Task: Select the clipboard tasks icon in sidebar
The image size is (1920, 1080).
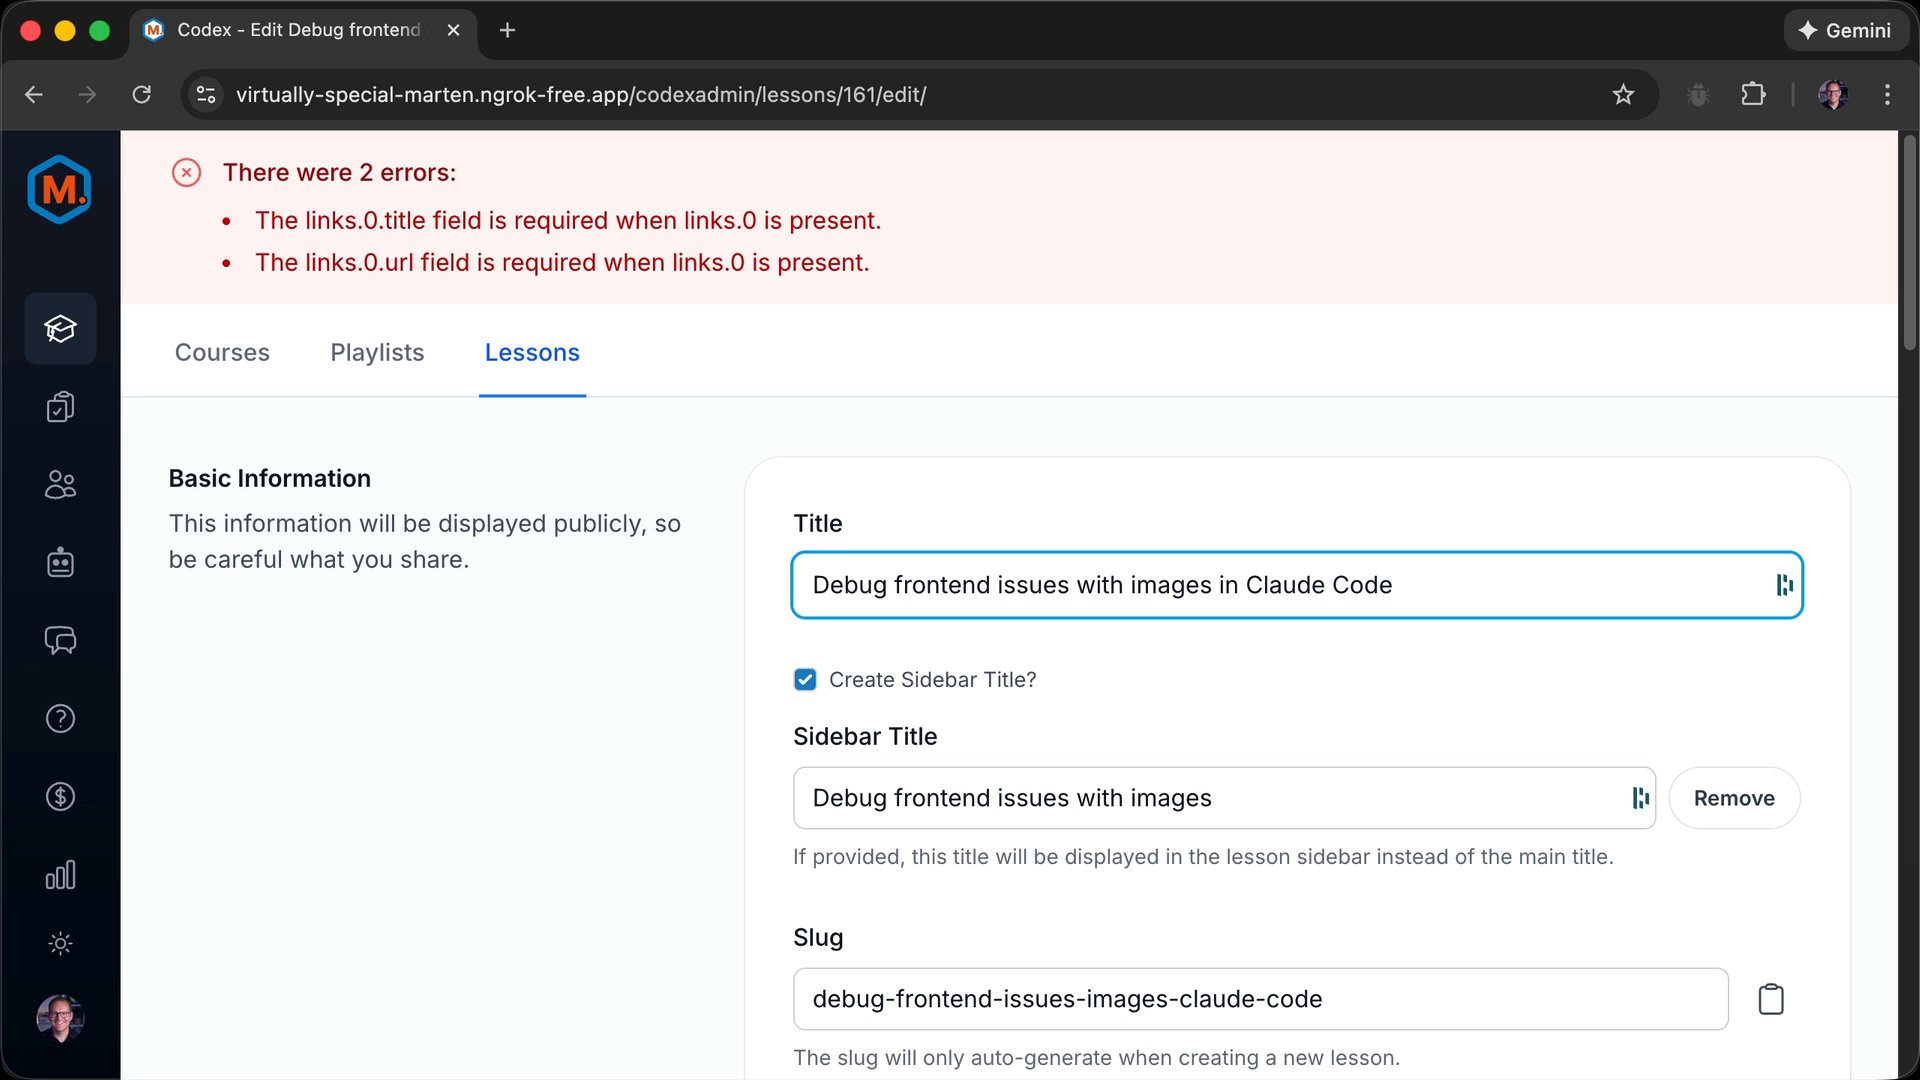Action: (x=60, y=406)
